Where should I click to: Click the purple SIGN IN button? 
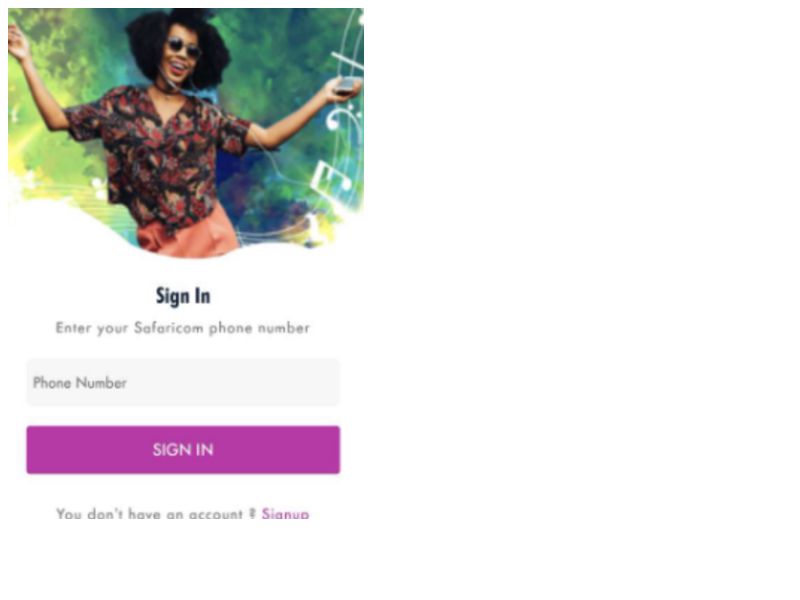[x=183, y=449]
